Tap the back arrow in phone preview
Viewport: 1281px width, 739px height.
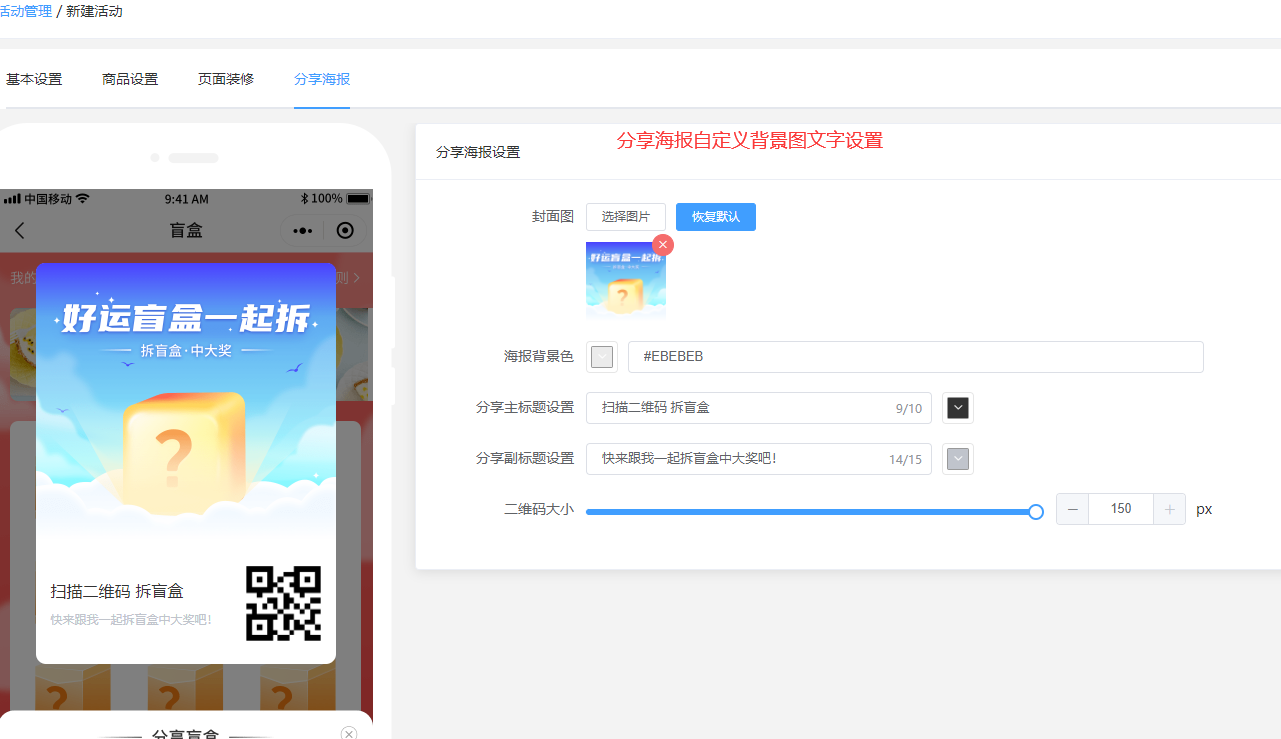pyautogui.click(x=19, y=230)
